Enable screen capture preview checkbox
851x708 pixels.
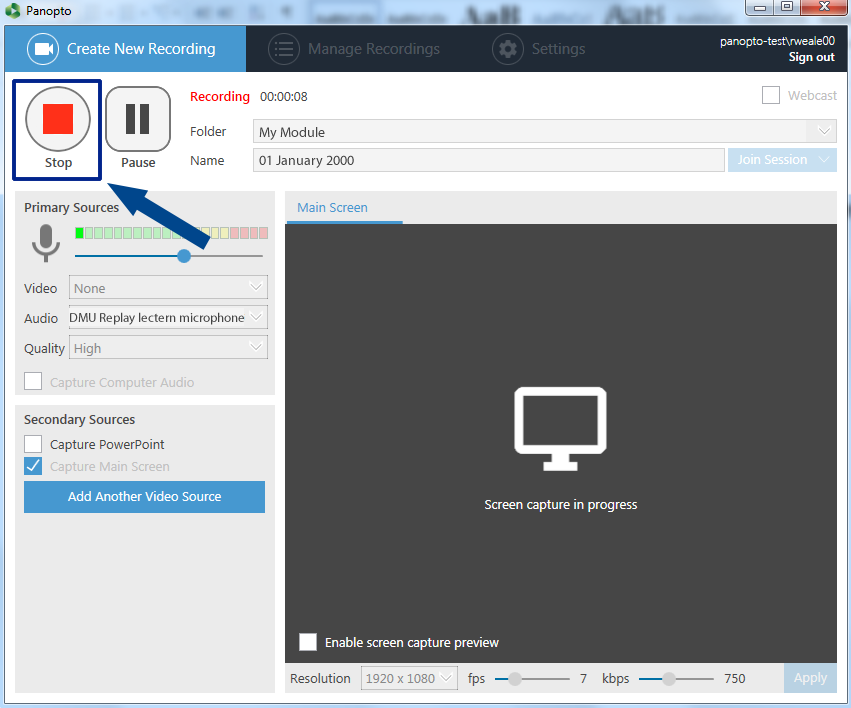(308, 642)
